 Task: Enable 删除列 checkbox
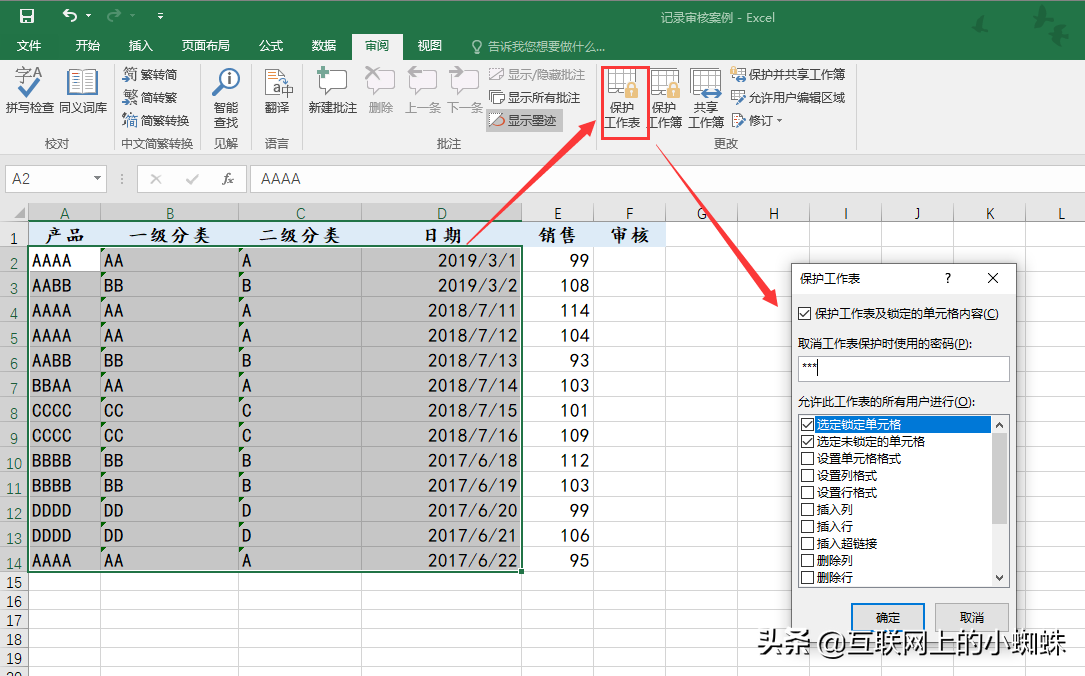(807, 560)
